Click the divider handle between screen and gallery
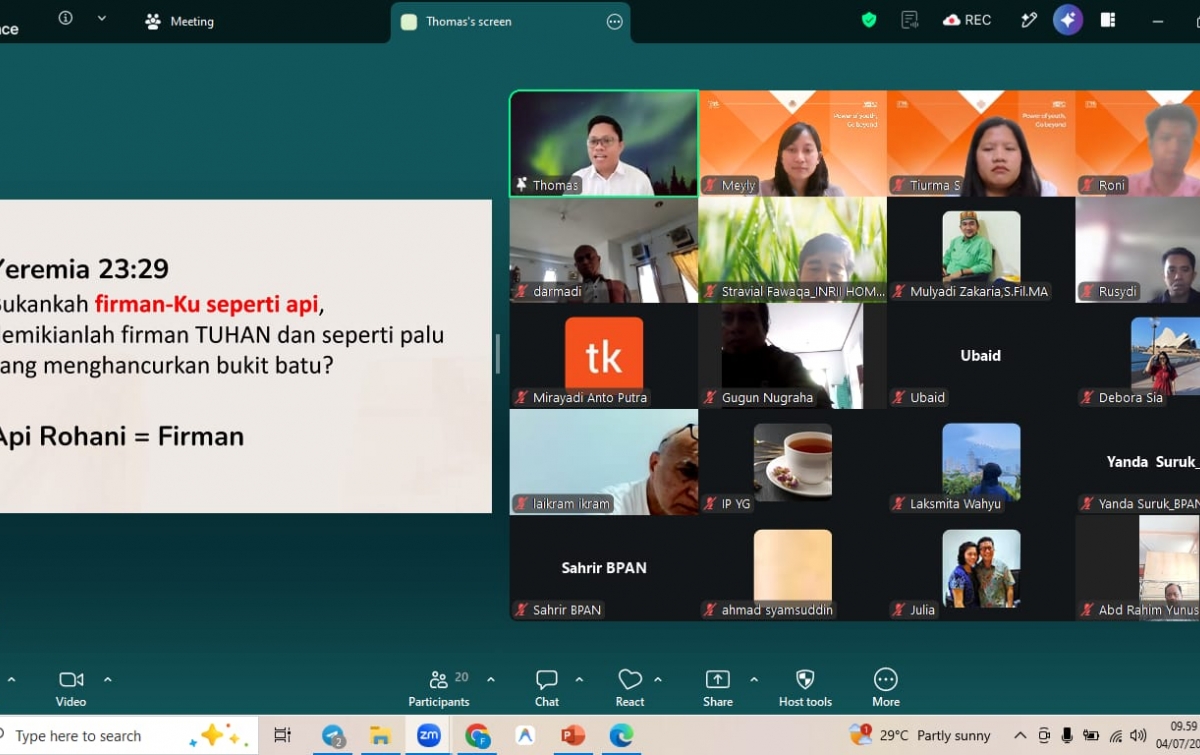Viewport: 1200px width, 755px height. (498, 354)
